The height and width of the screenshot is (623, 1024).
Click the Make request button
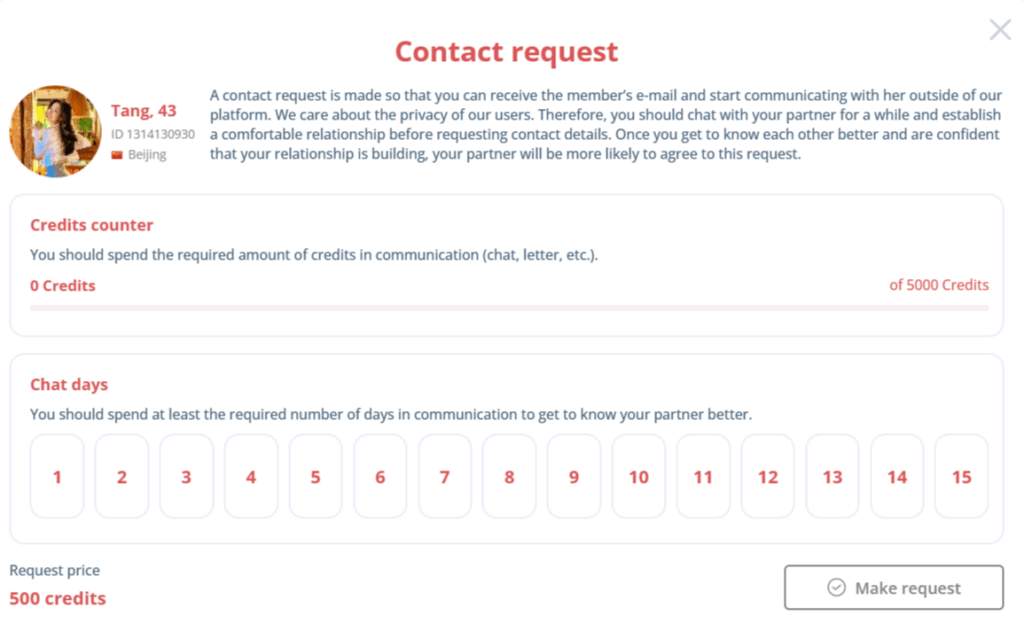(x=893, y=587)
